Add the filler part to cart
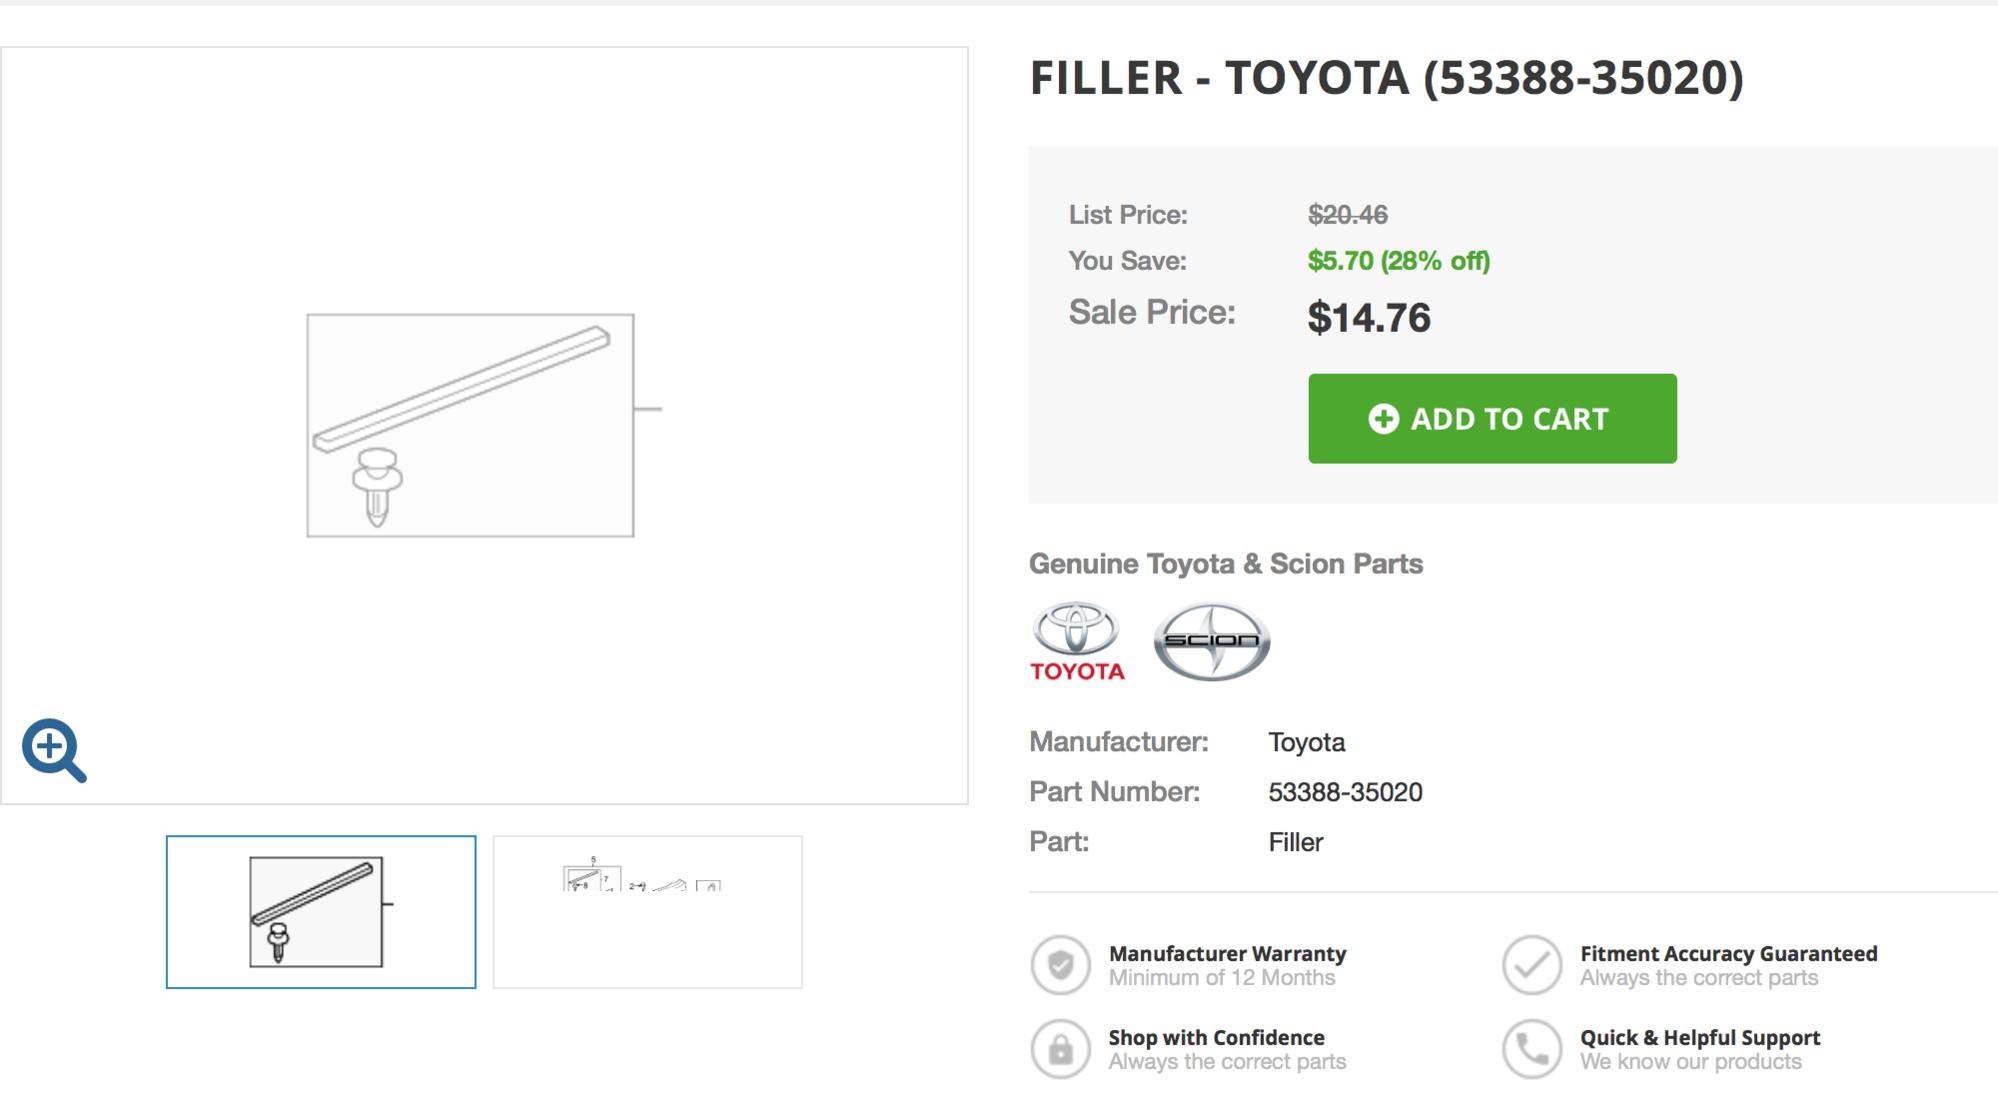 tap(1492, 418)
